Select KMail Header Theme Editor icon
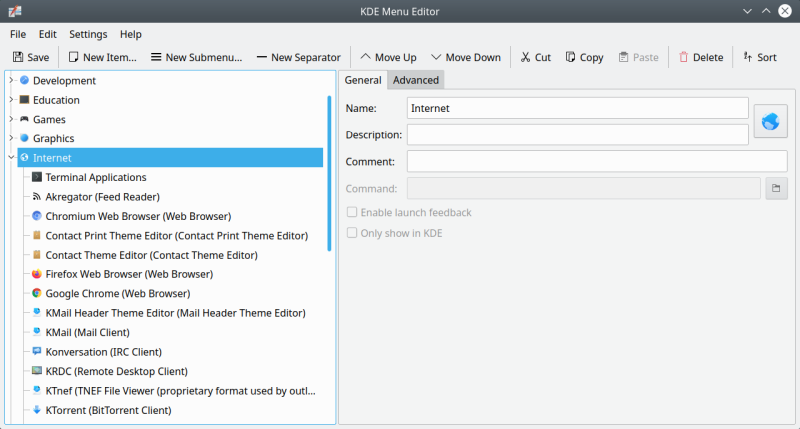 coord(37,313)
